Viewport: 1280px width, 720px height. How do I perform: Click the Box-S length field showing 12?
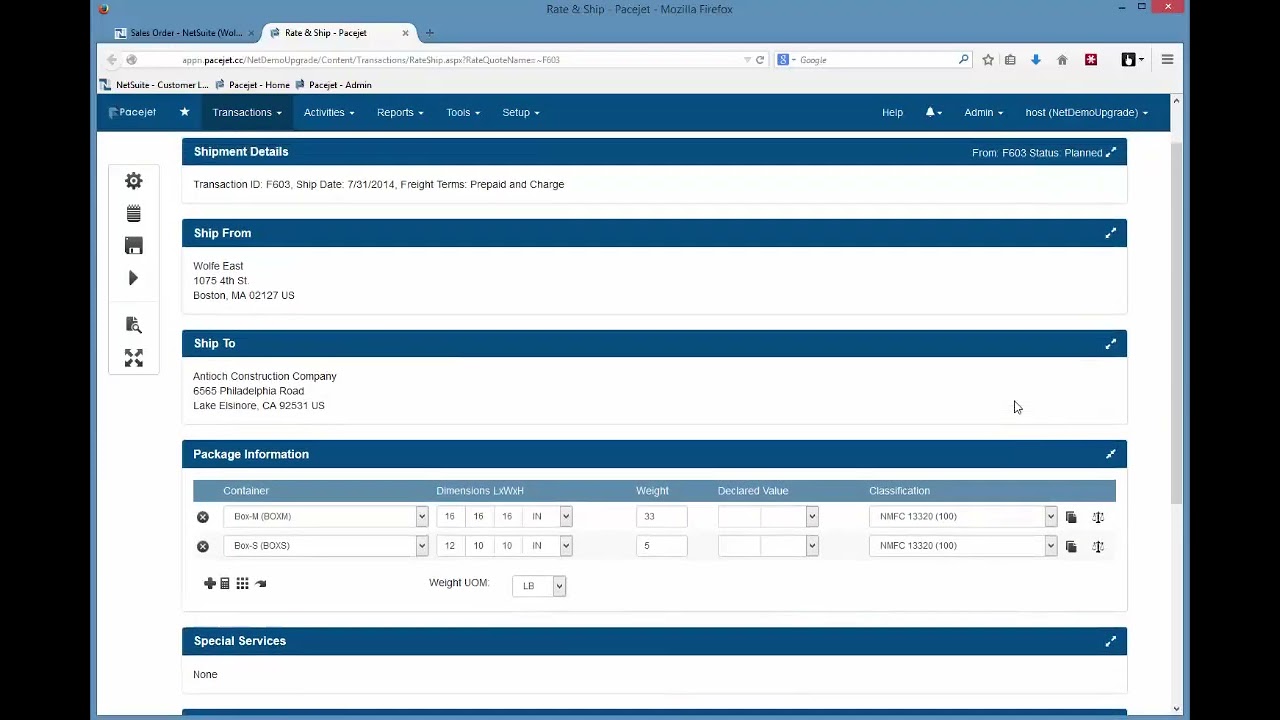450,545
